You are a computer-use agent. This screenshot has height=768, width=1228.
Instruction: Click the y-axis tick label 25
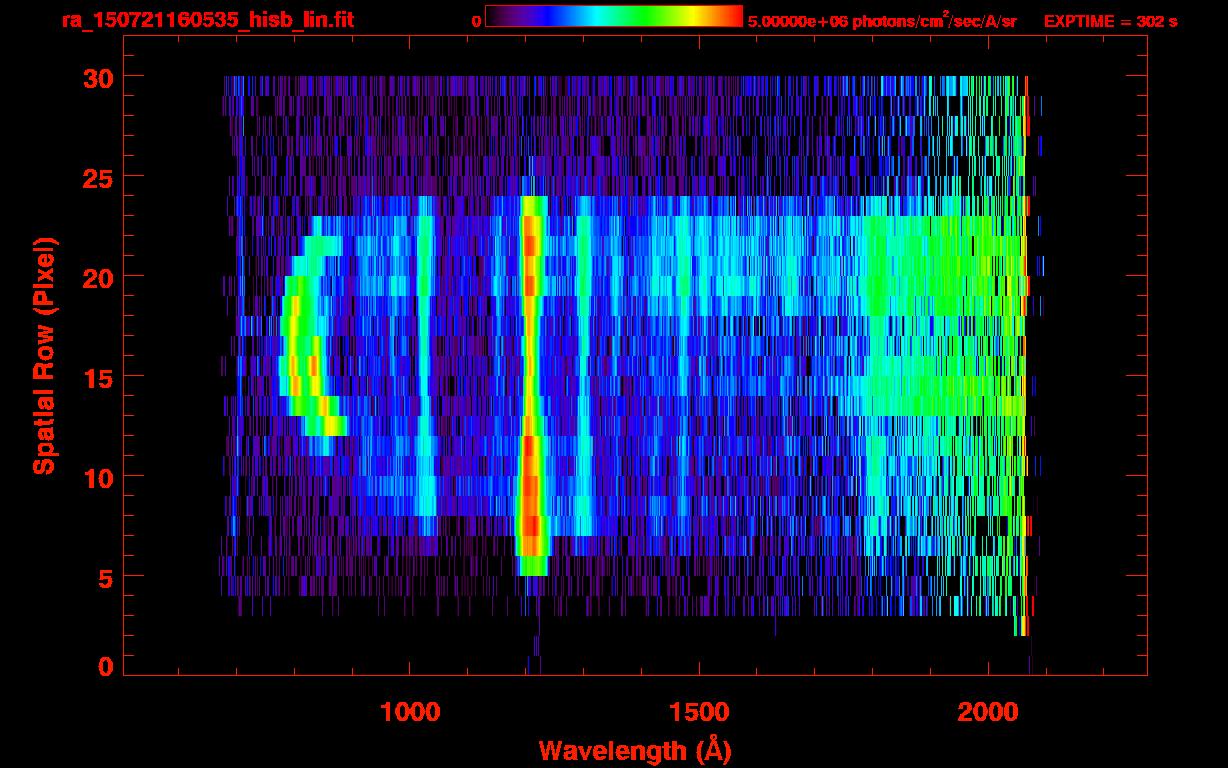coord(98,177)
